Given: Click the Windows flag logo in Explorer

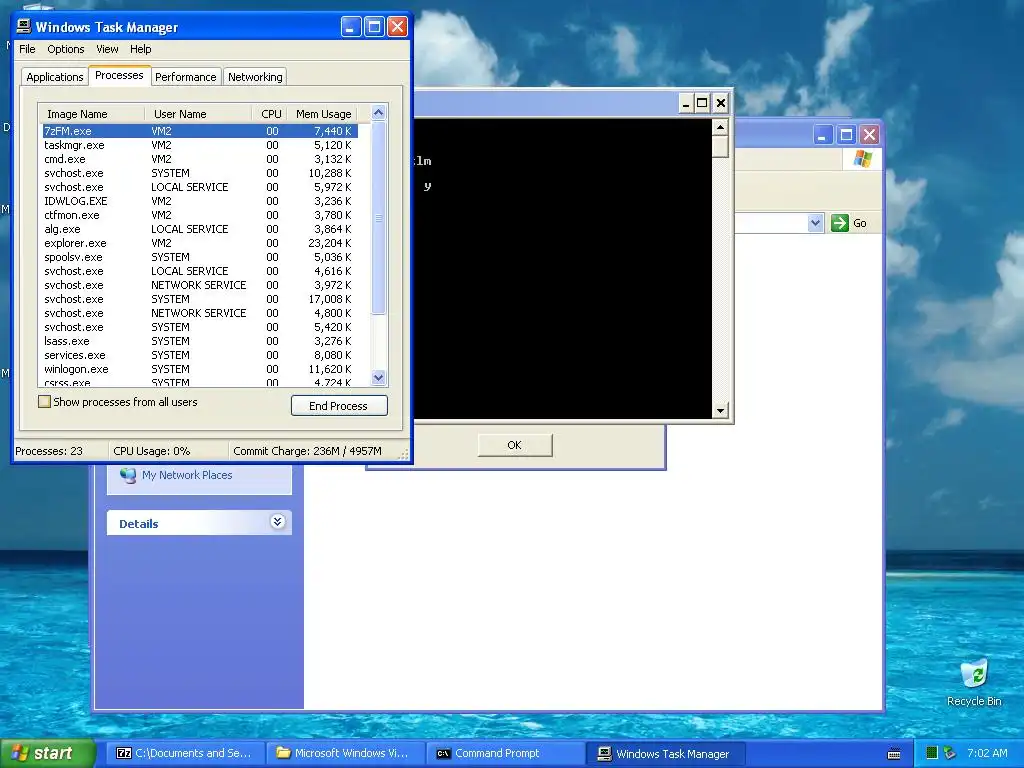Looking at the screenshot, I should [x=863, y=159].
